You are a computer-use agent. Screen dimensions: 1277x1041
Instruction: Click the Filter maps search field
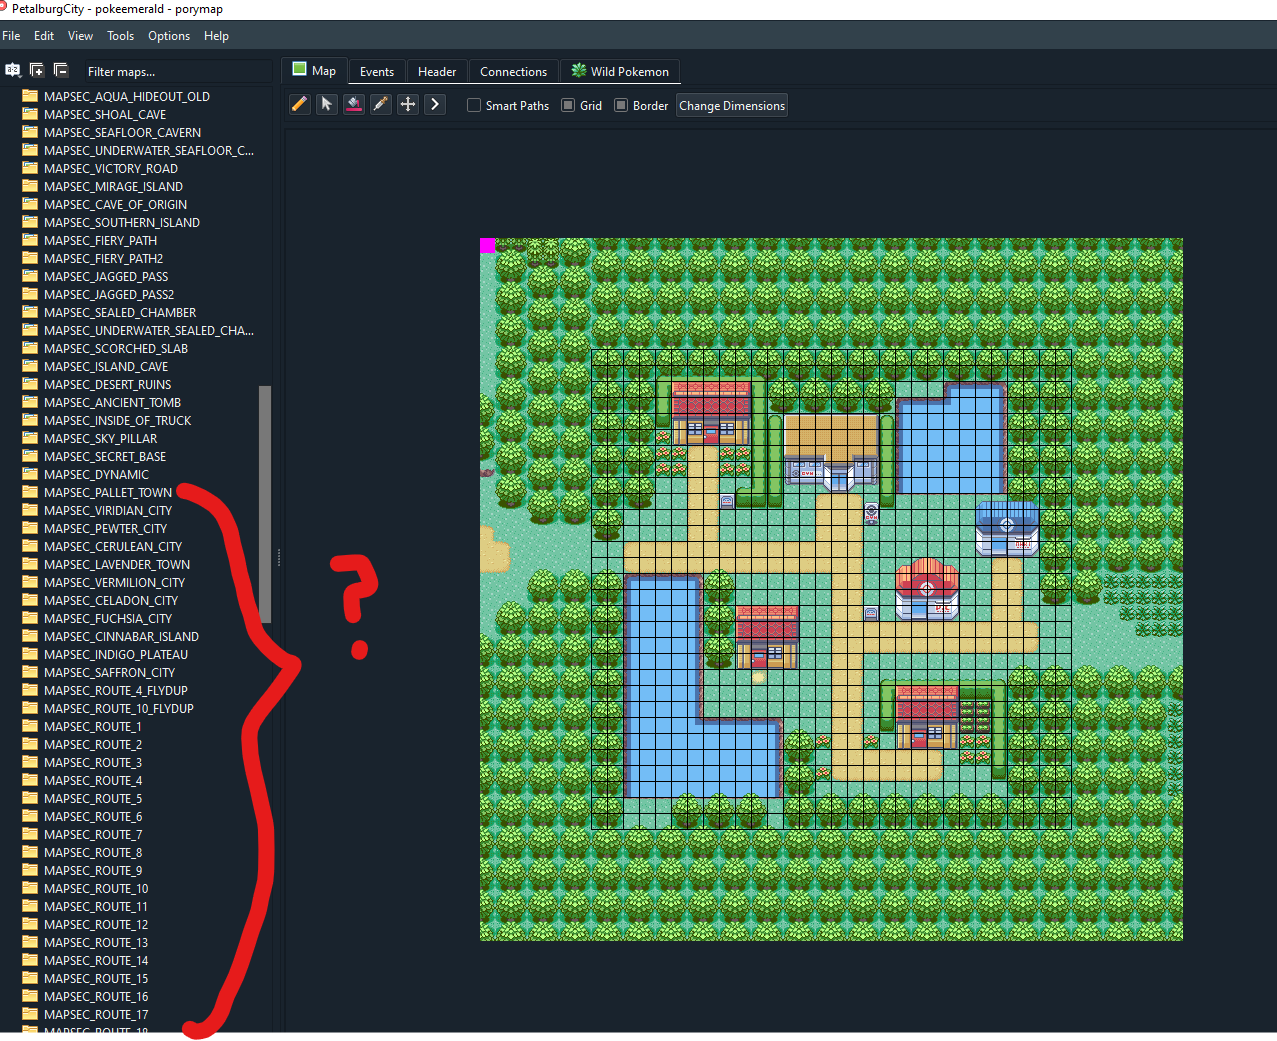[x=170, y=72]
